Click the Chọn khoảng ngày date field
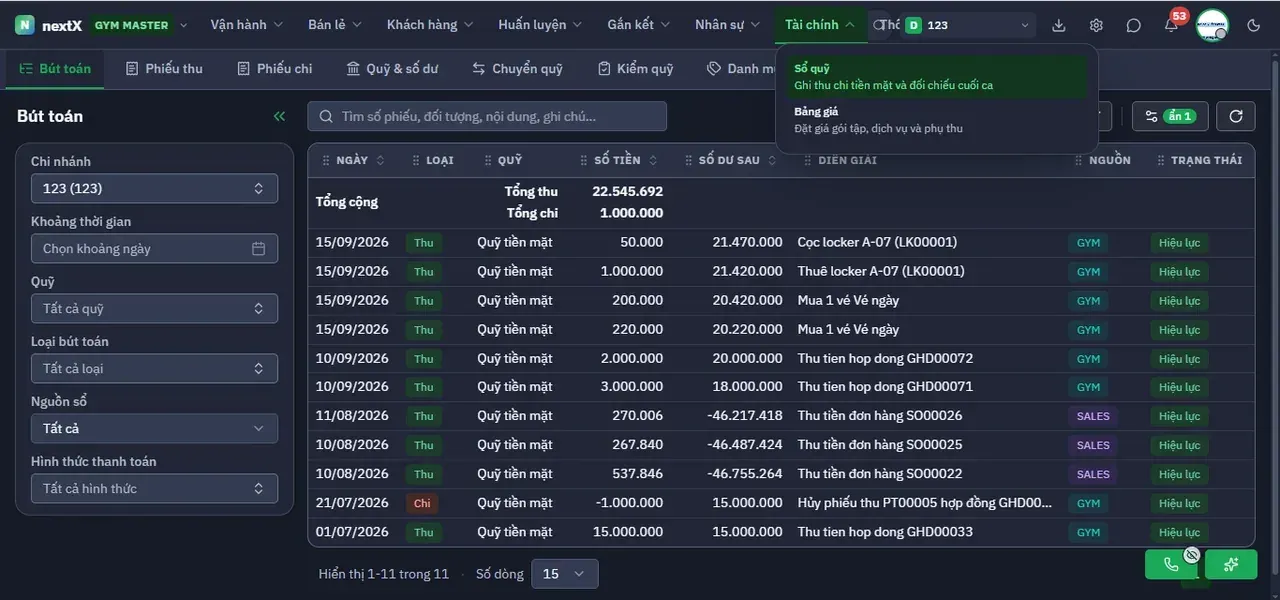The height and width of the screenshot is (600, 1280). coord(154,248)
